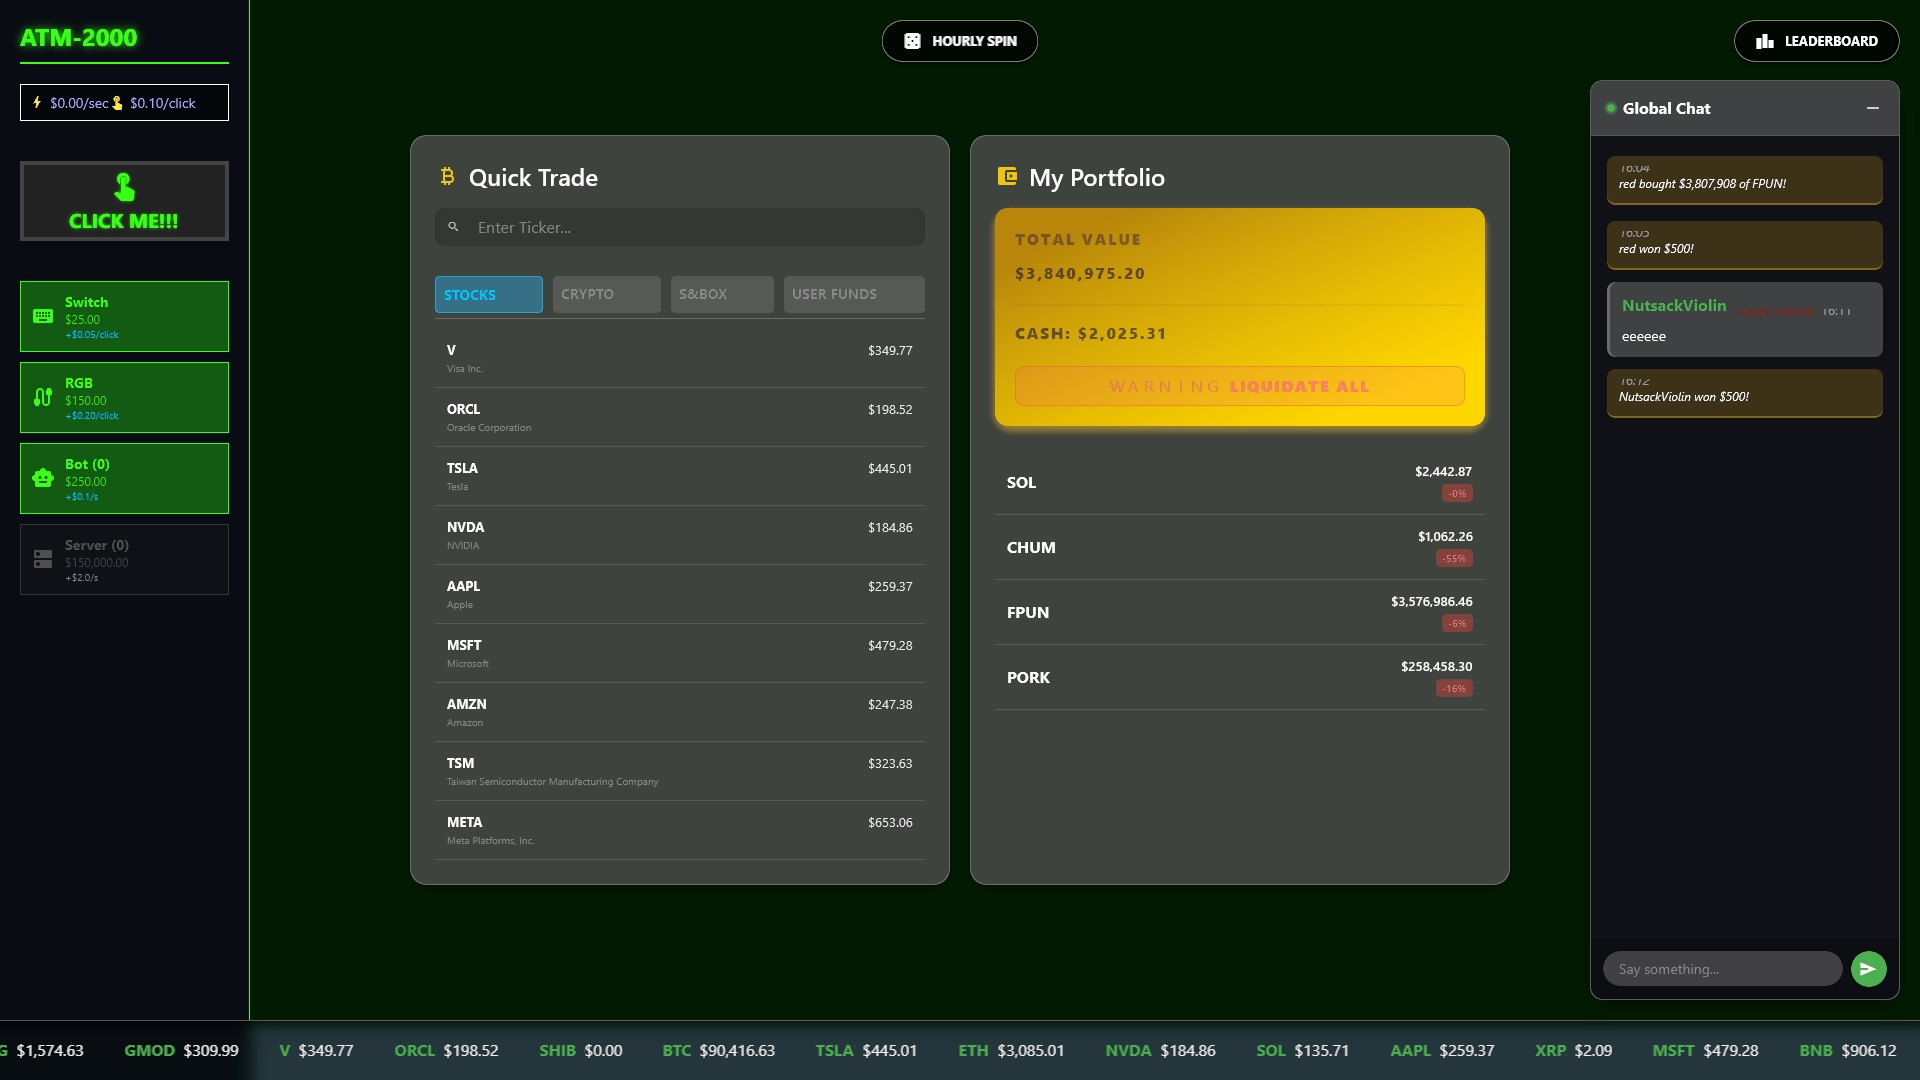
Task: Switch to the CRYPTO tab
Action: tap(606, 295)
